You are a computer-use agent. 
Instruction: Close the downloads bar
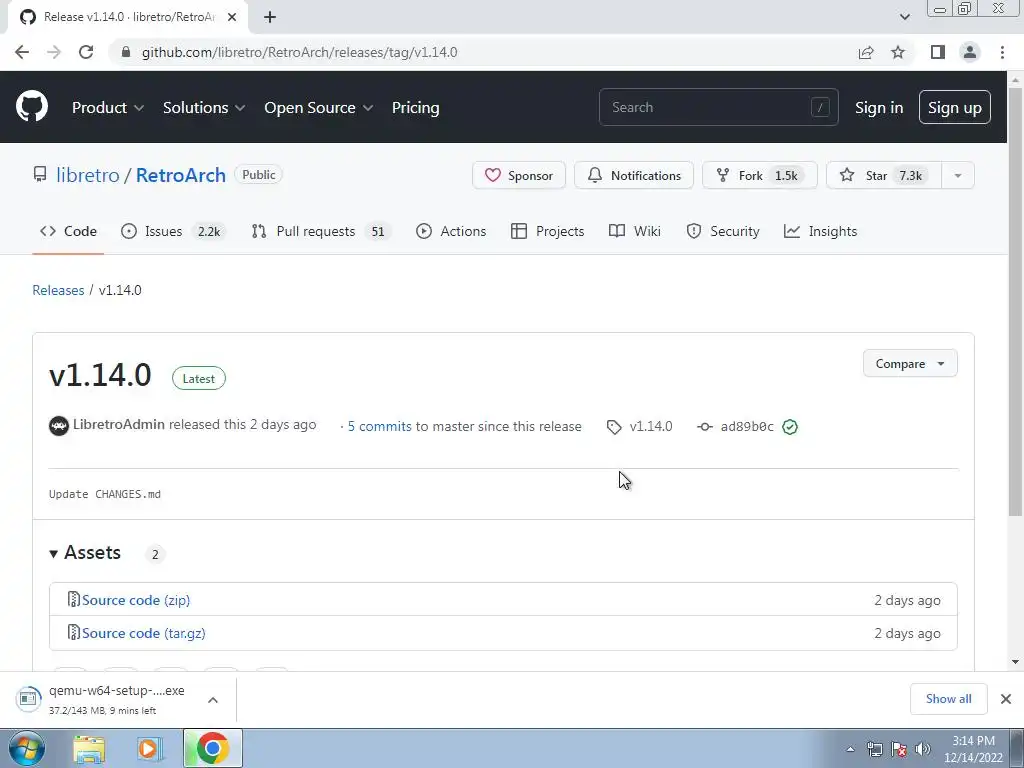[1006, 699]
